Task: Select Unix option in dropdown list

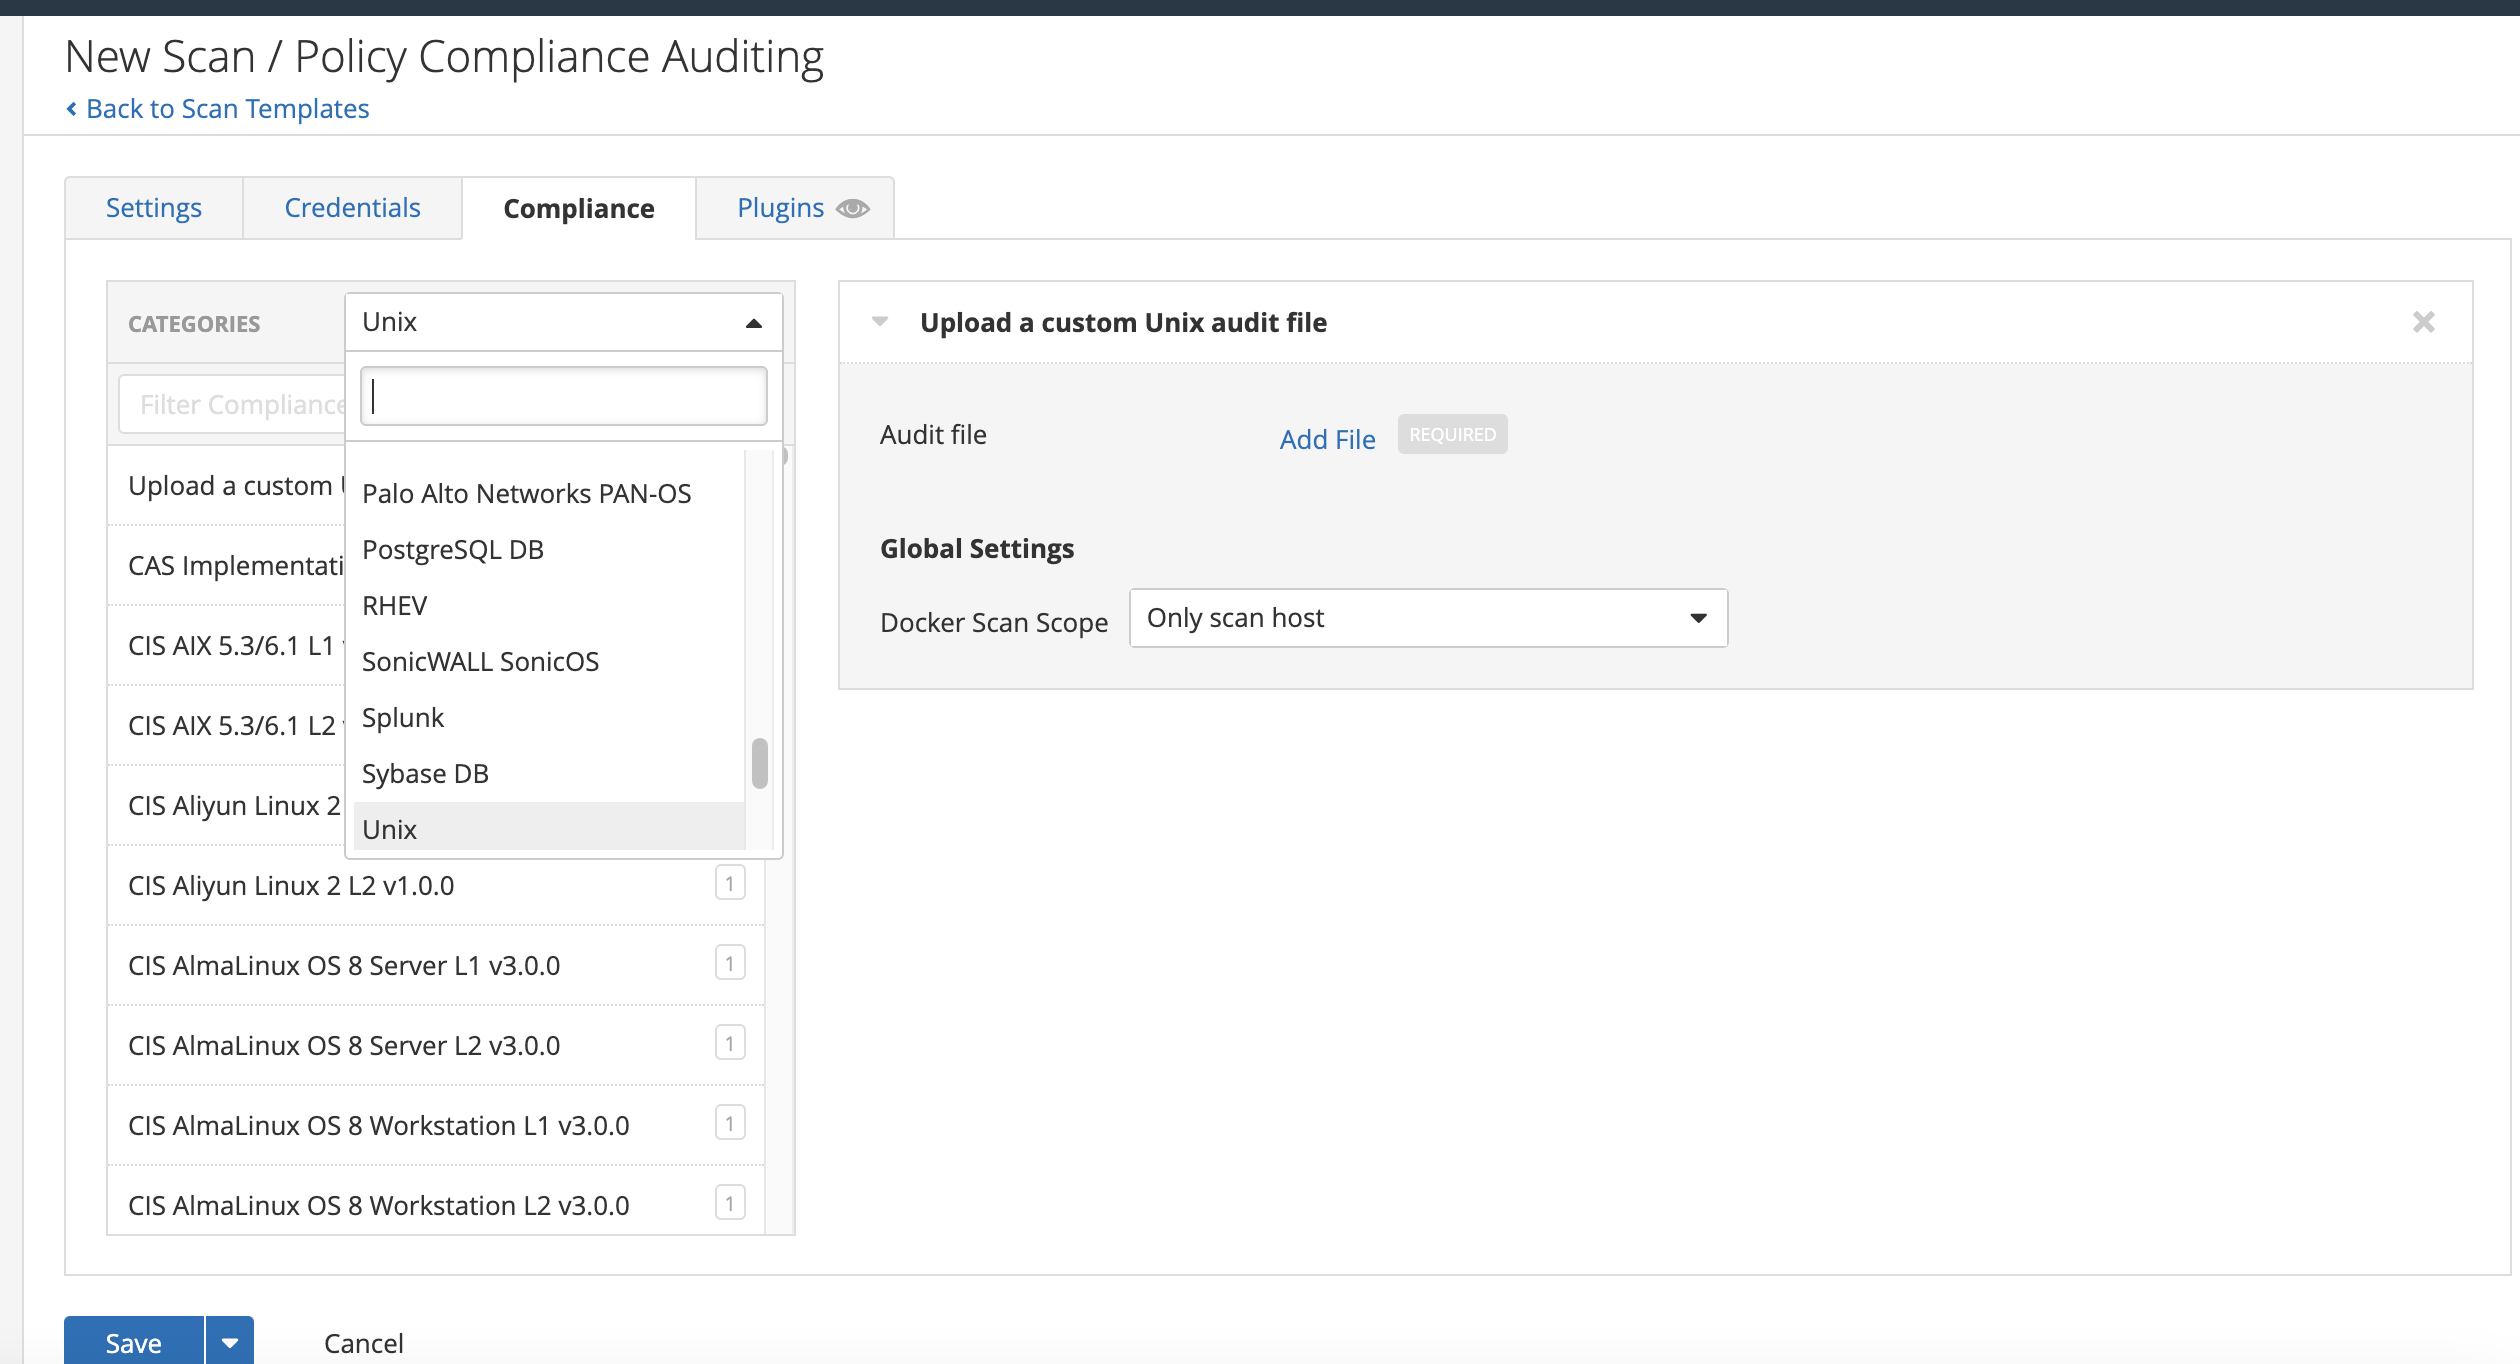Action: pos(549,827)
